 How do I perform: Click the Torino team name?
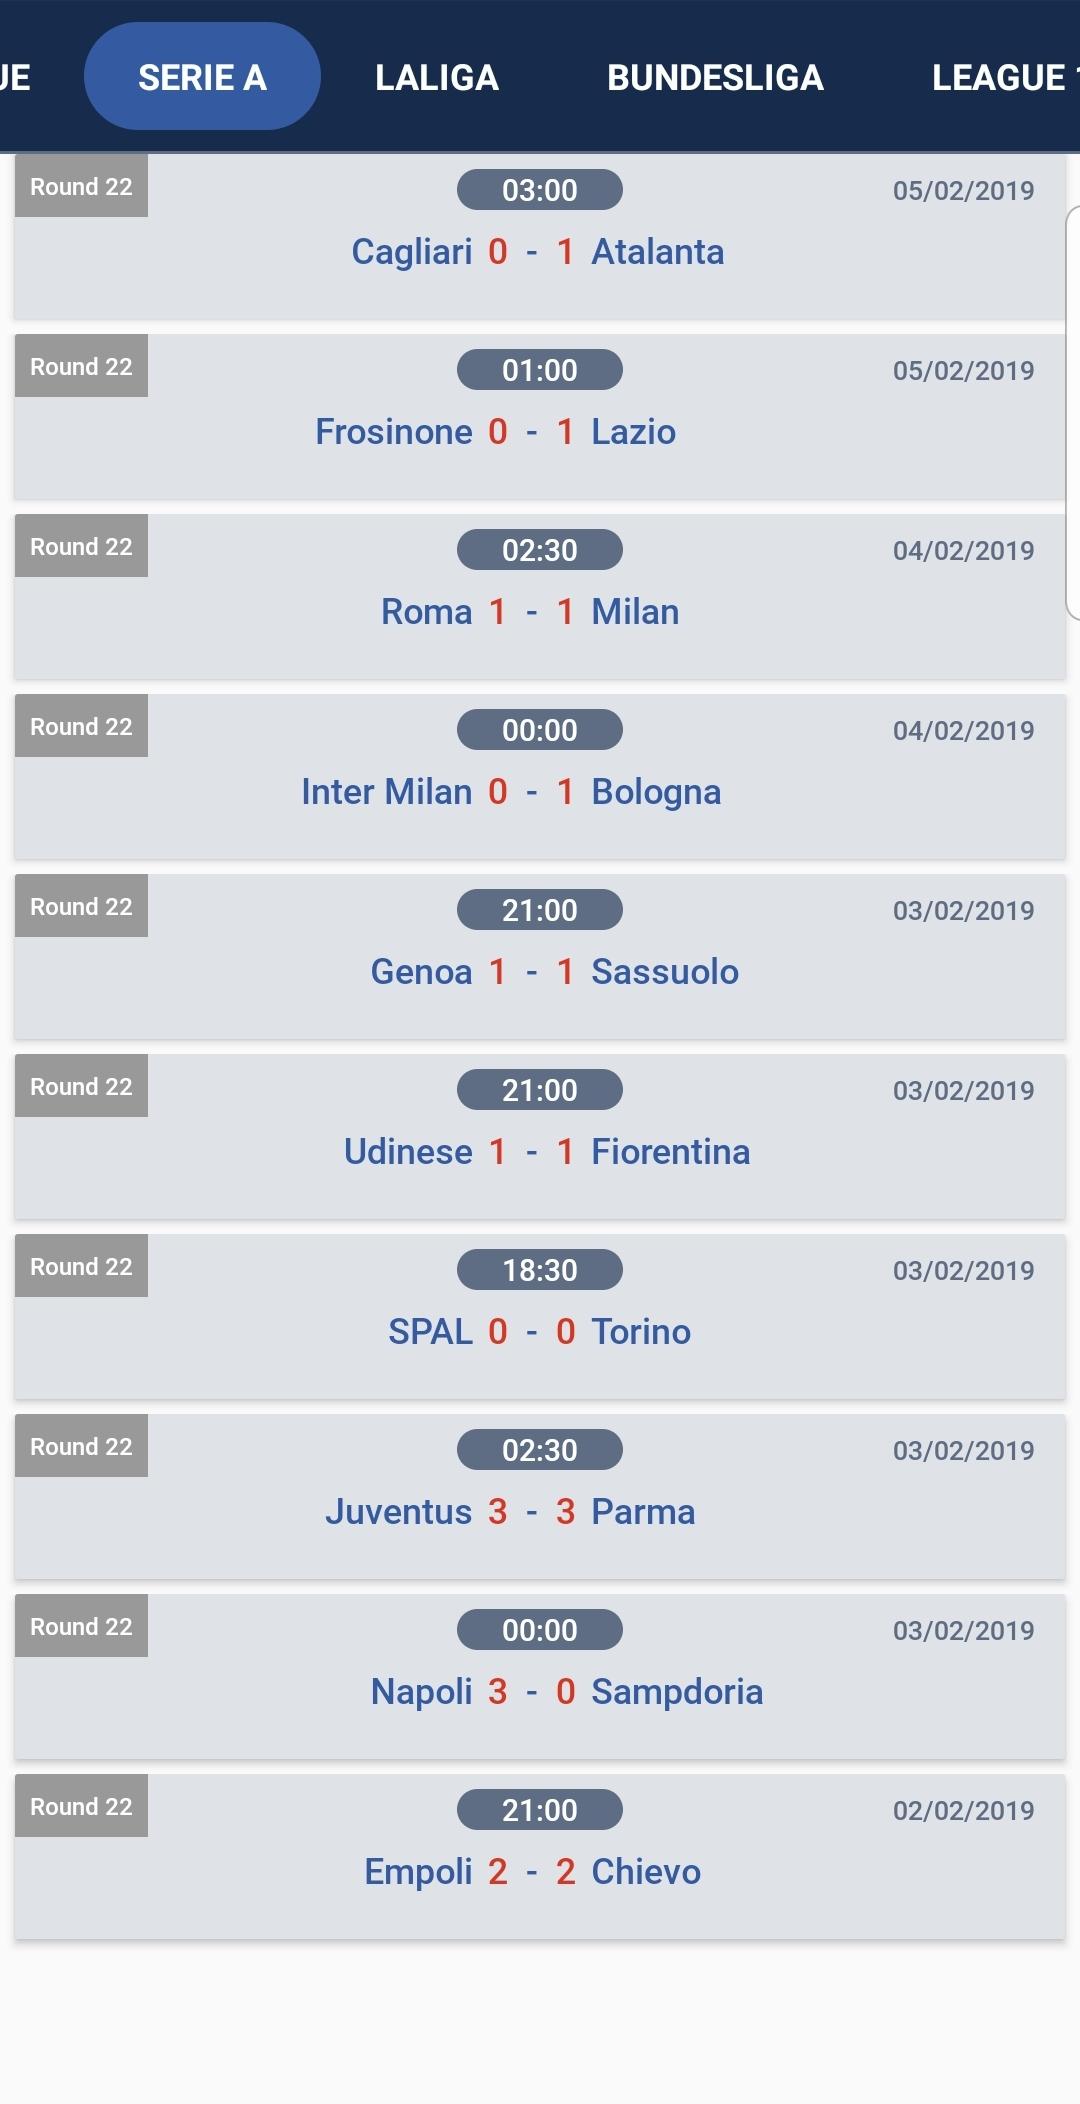[x=641, y=1332]
